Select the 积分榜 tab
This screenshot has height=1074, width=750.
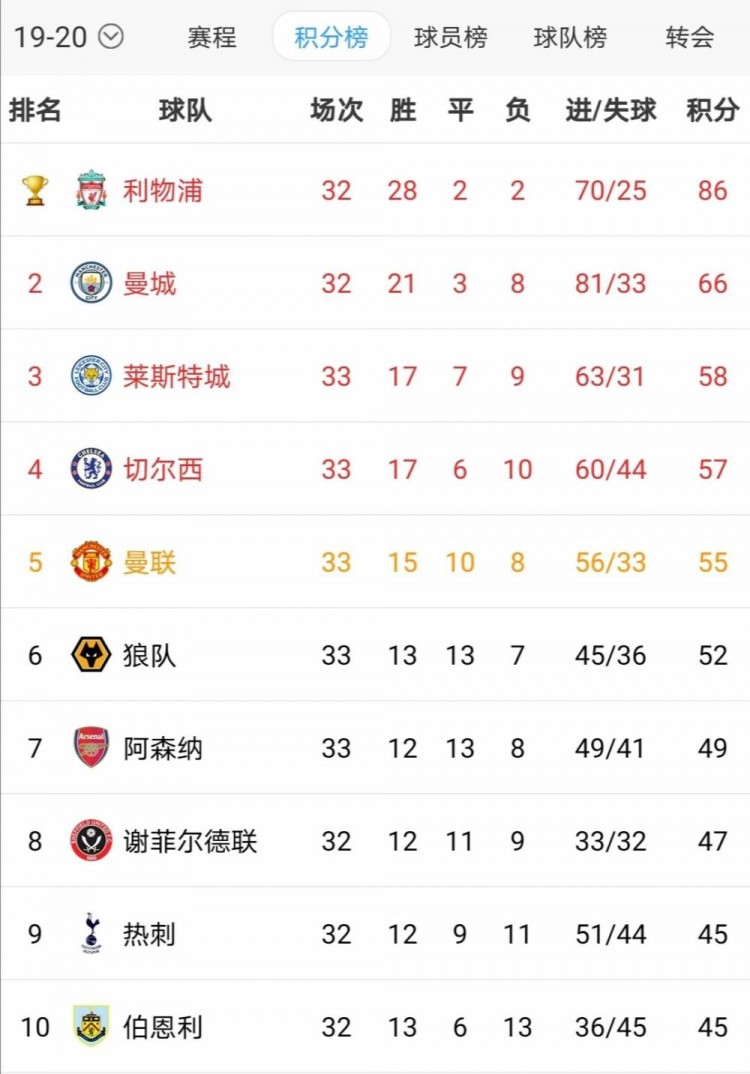click(332, 36)
